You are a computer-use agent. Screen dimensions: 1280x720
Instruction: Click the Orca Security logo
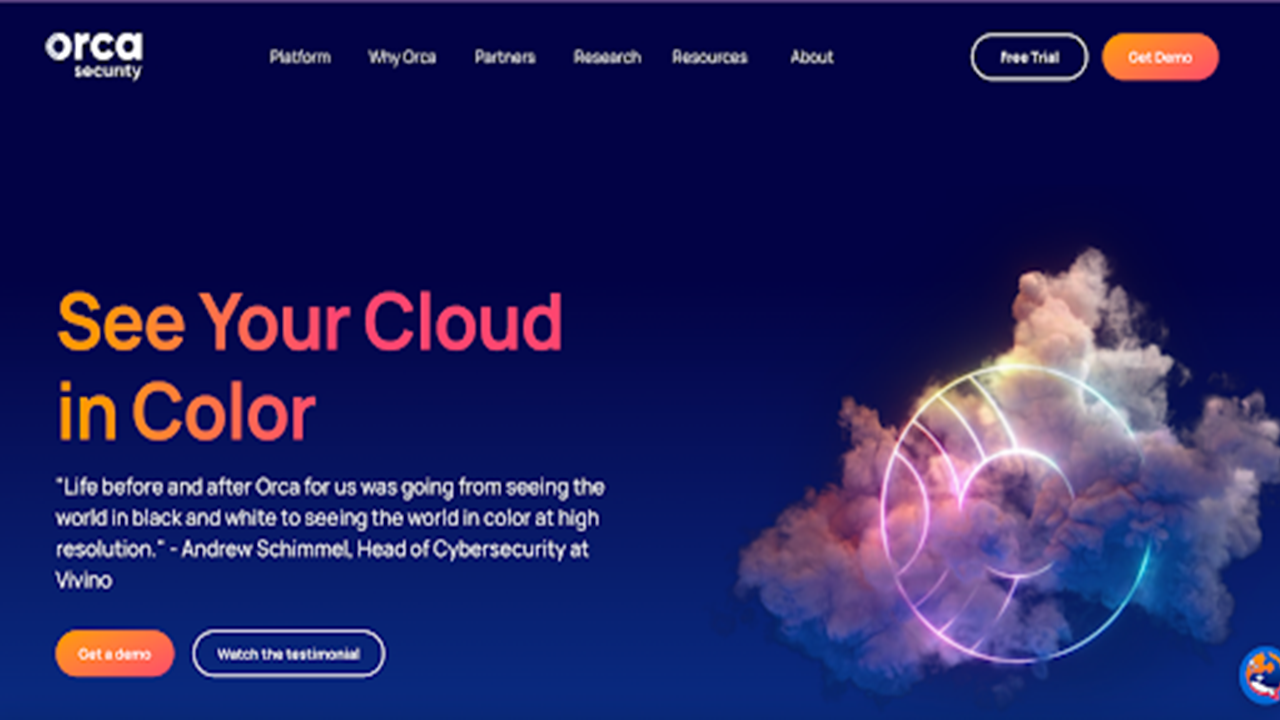[x=94, y=55]
